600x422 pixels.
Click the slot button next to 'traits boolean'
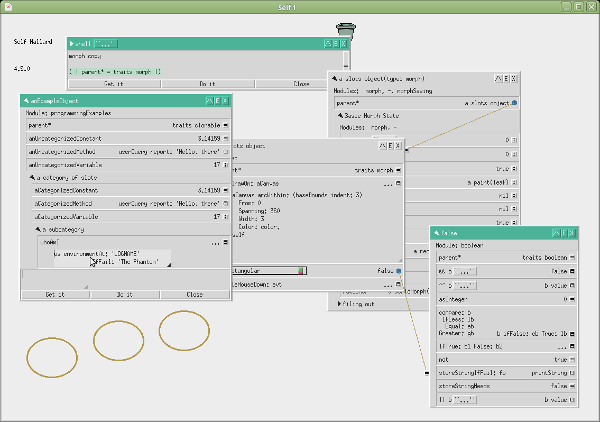tap(573, 259)
